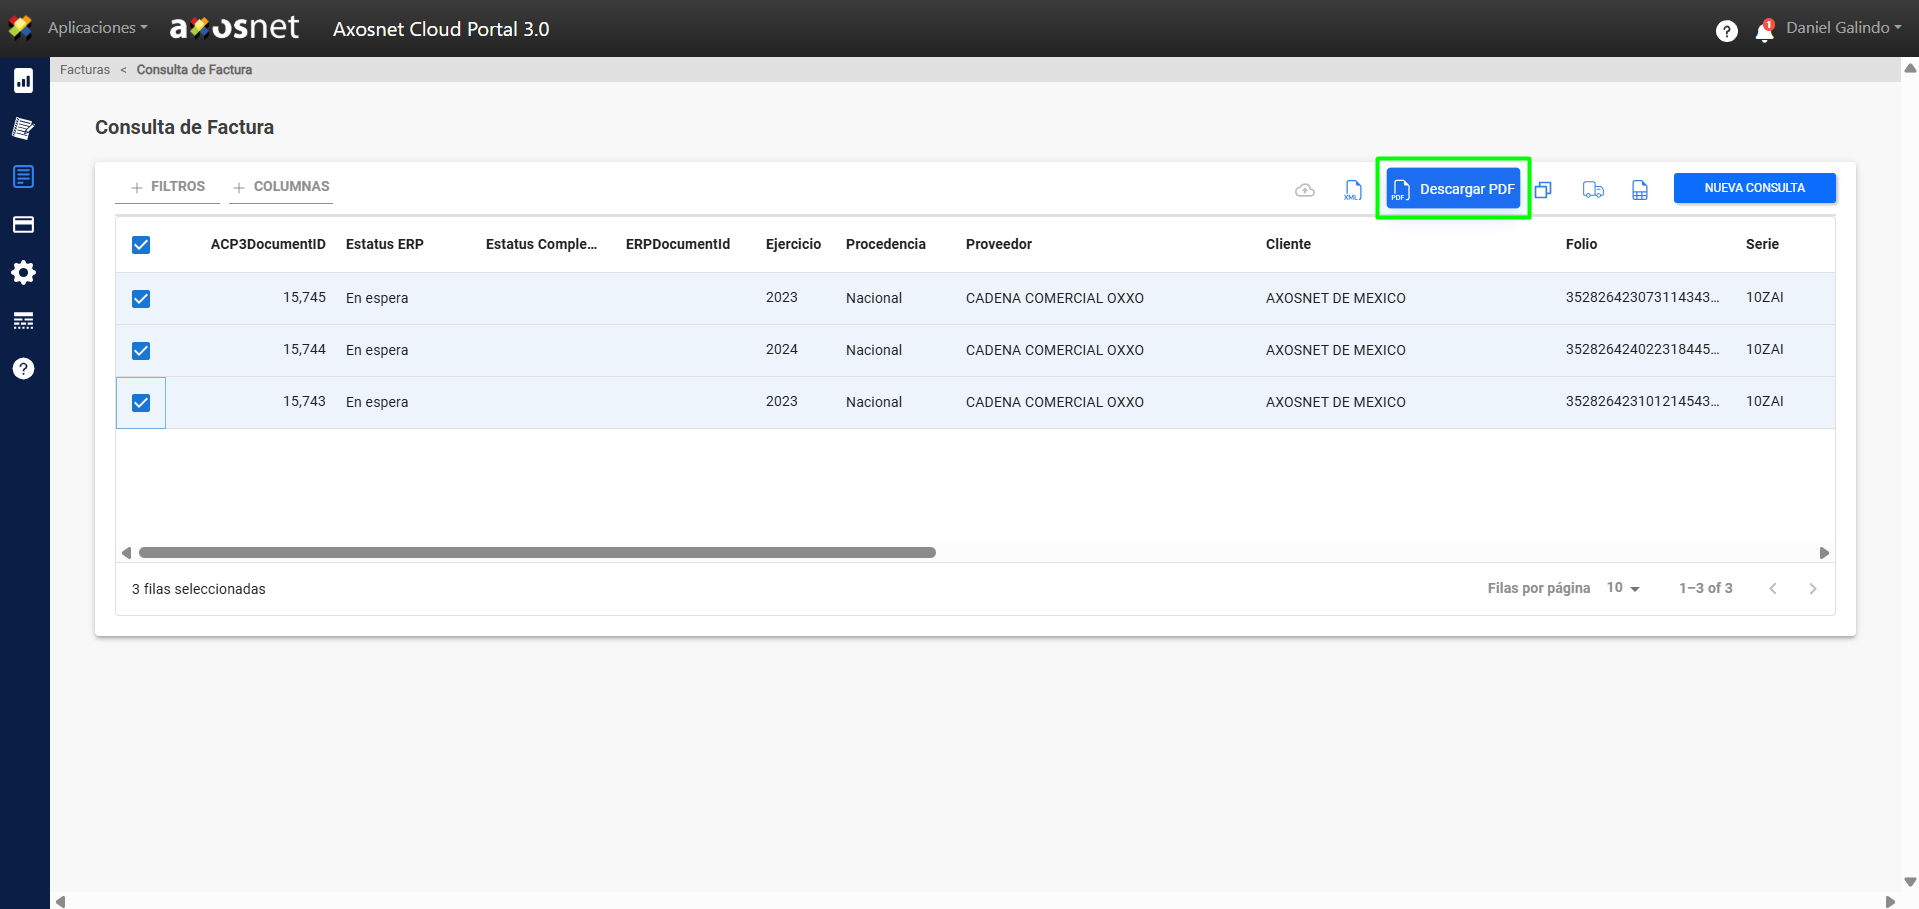The width and height of the screenshot is (1919, 909).
Task: Sort by Folio column header
Action: (x=1582, y=244)
